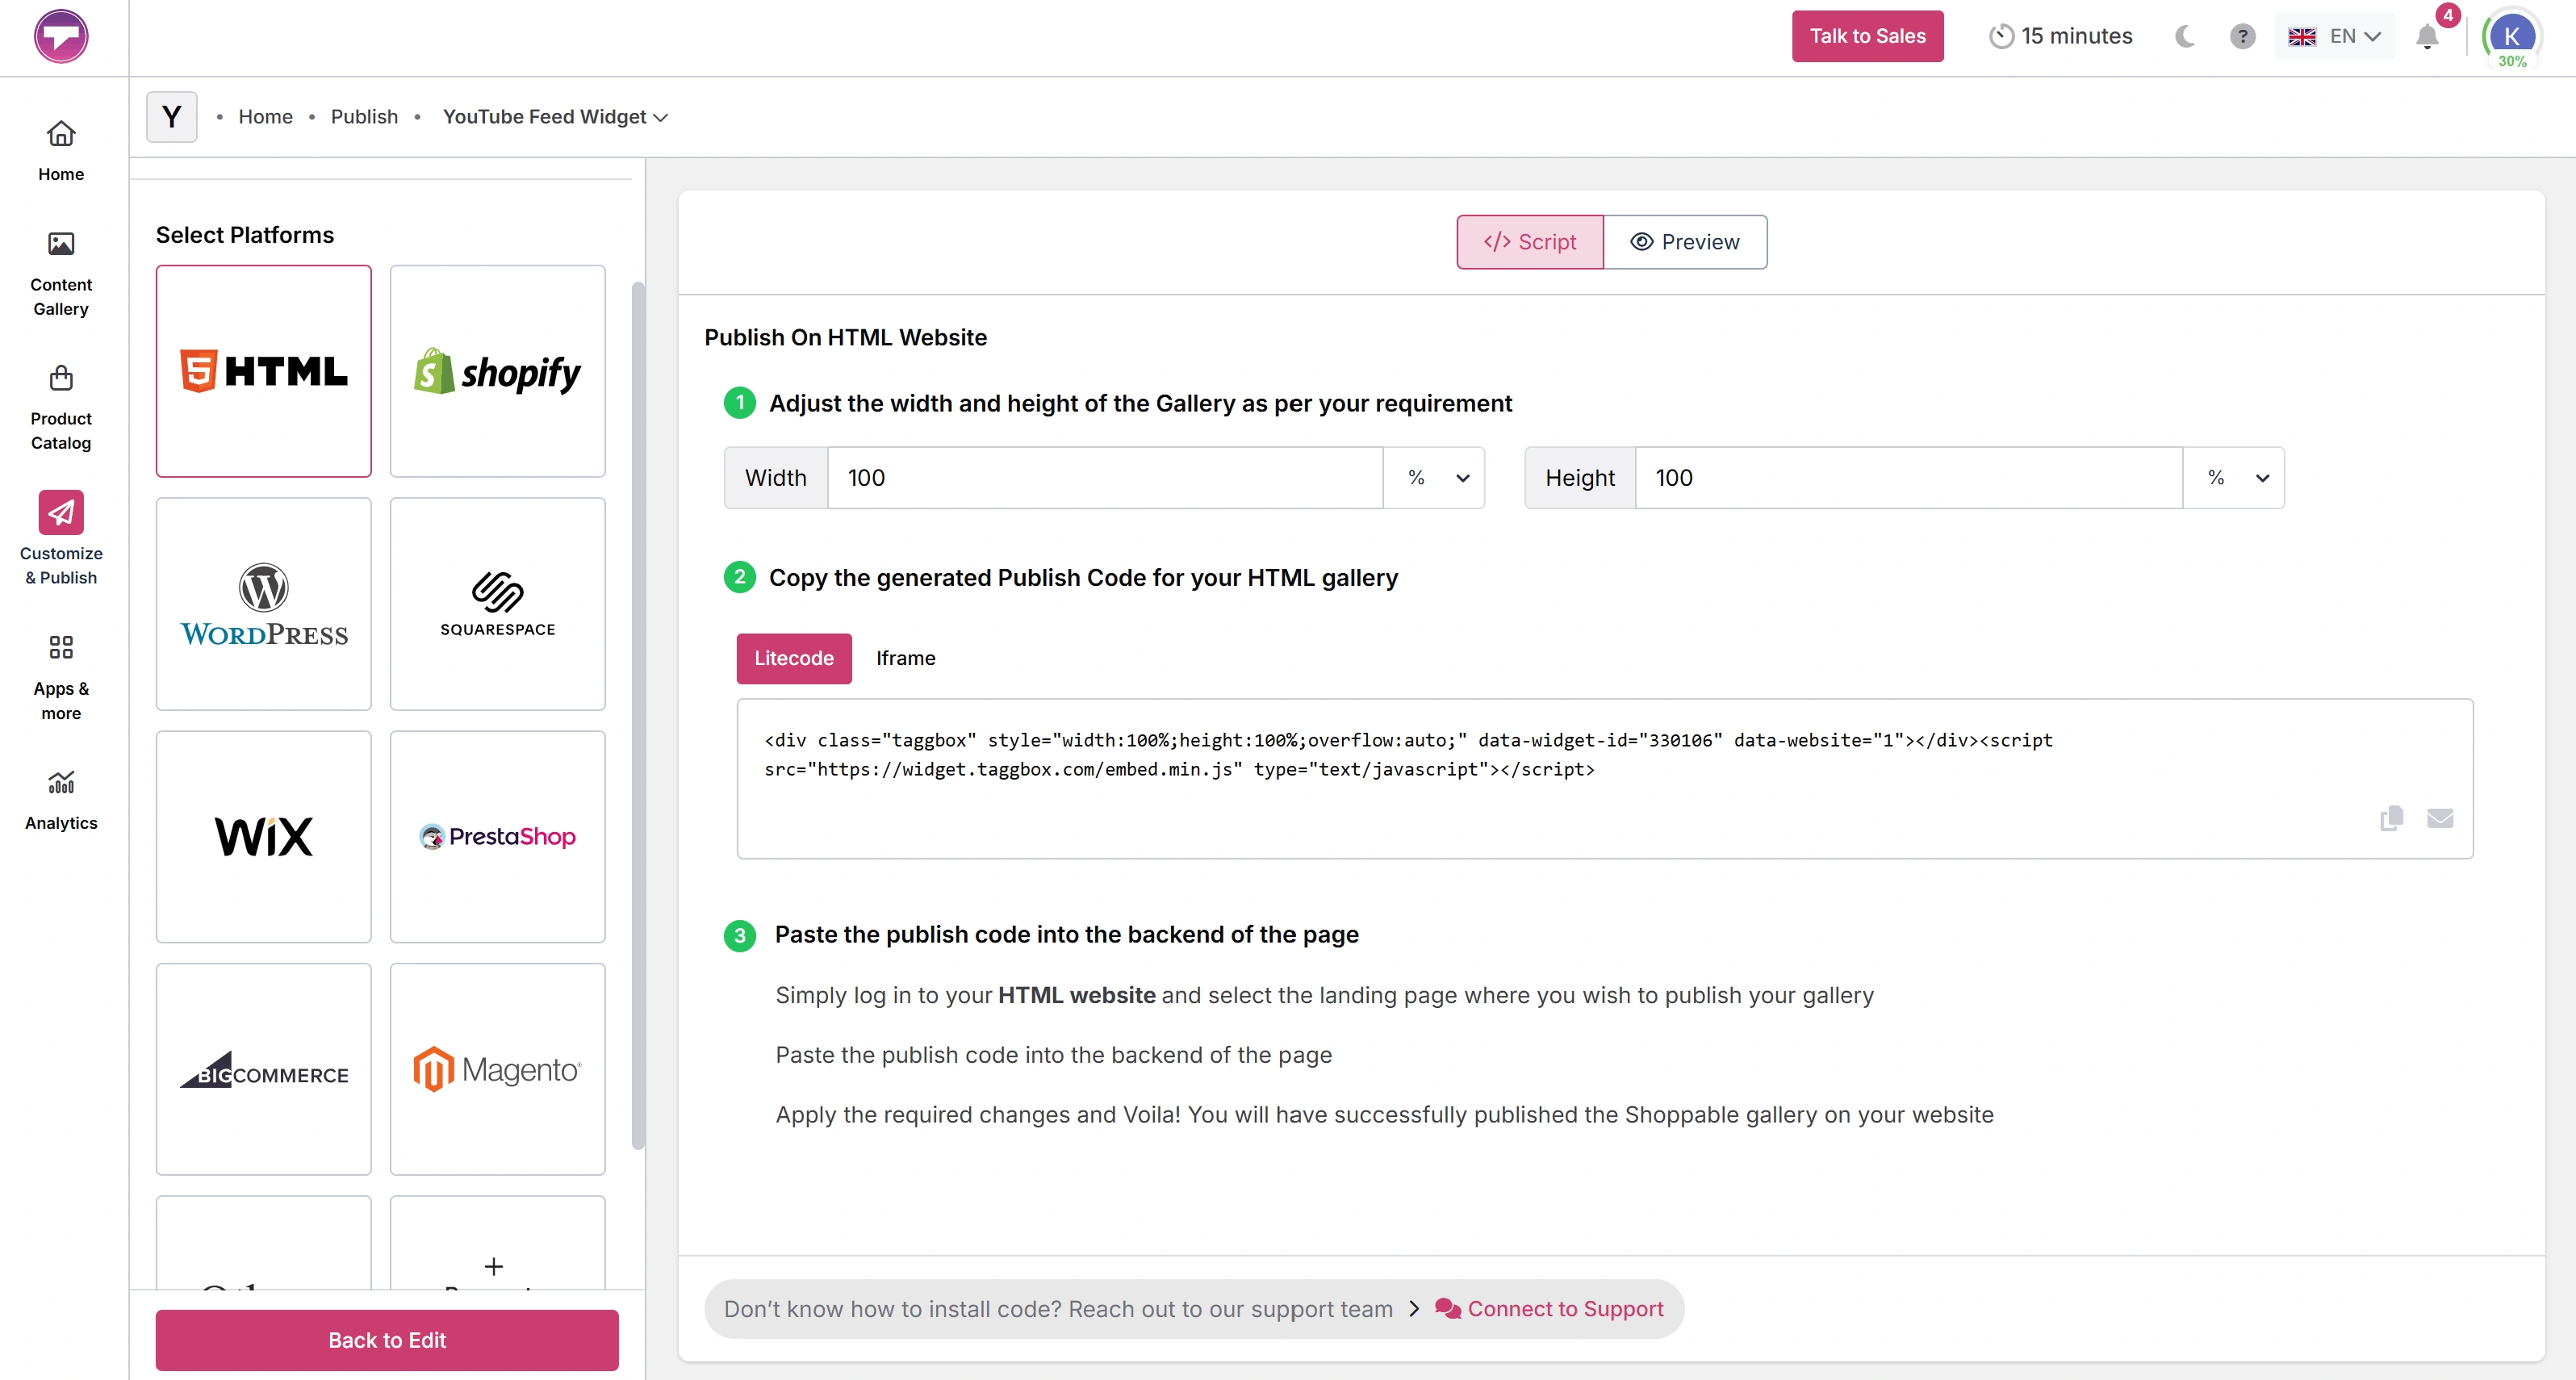
Task: Expand the YouTube Feed Widget dropdown
Action: pos(556,117)
